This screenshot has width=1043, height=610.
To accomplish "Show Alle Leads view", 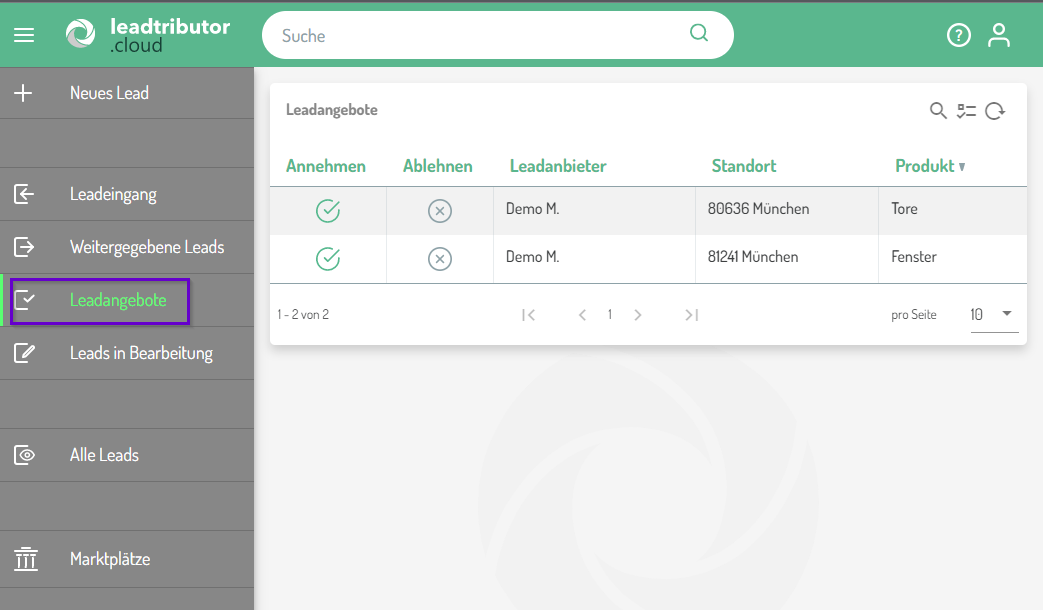I will pos(104,455).
